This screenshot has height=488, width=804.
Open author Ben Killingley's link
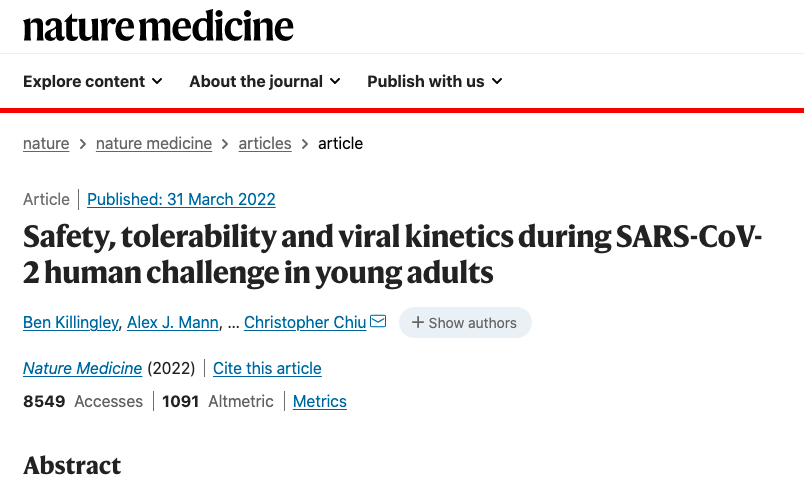71,322
